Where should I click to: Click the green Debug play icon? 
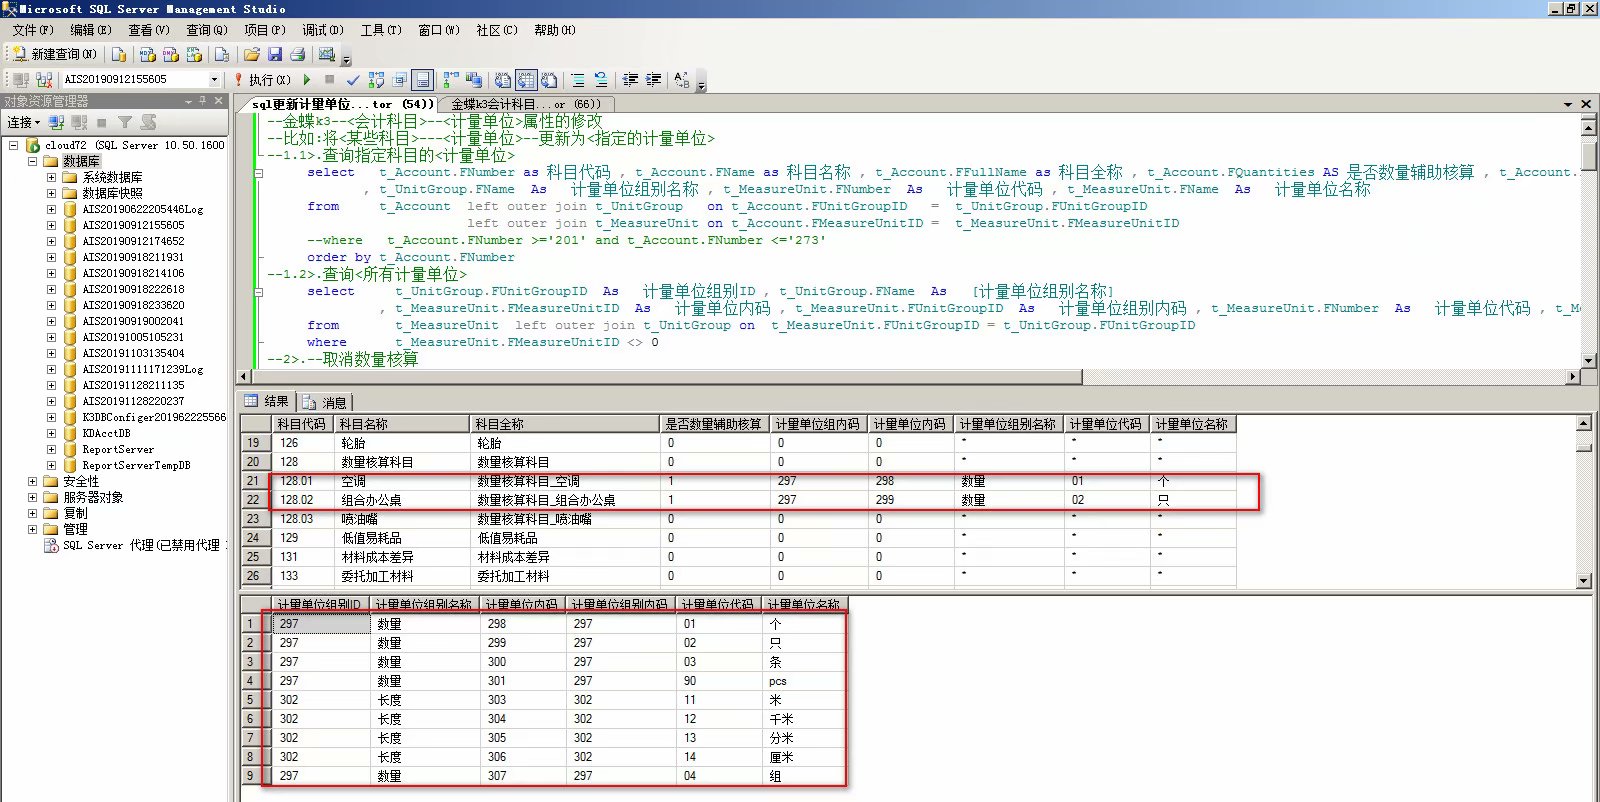point(307,79)
